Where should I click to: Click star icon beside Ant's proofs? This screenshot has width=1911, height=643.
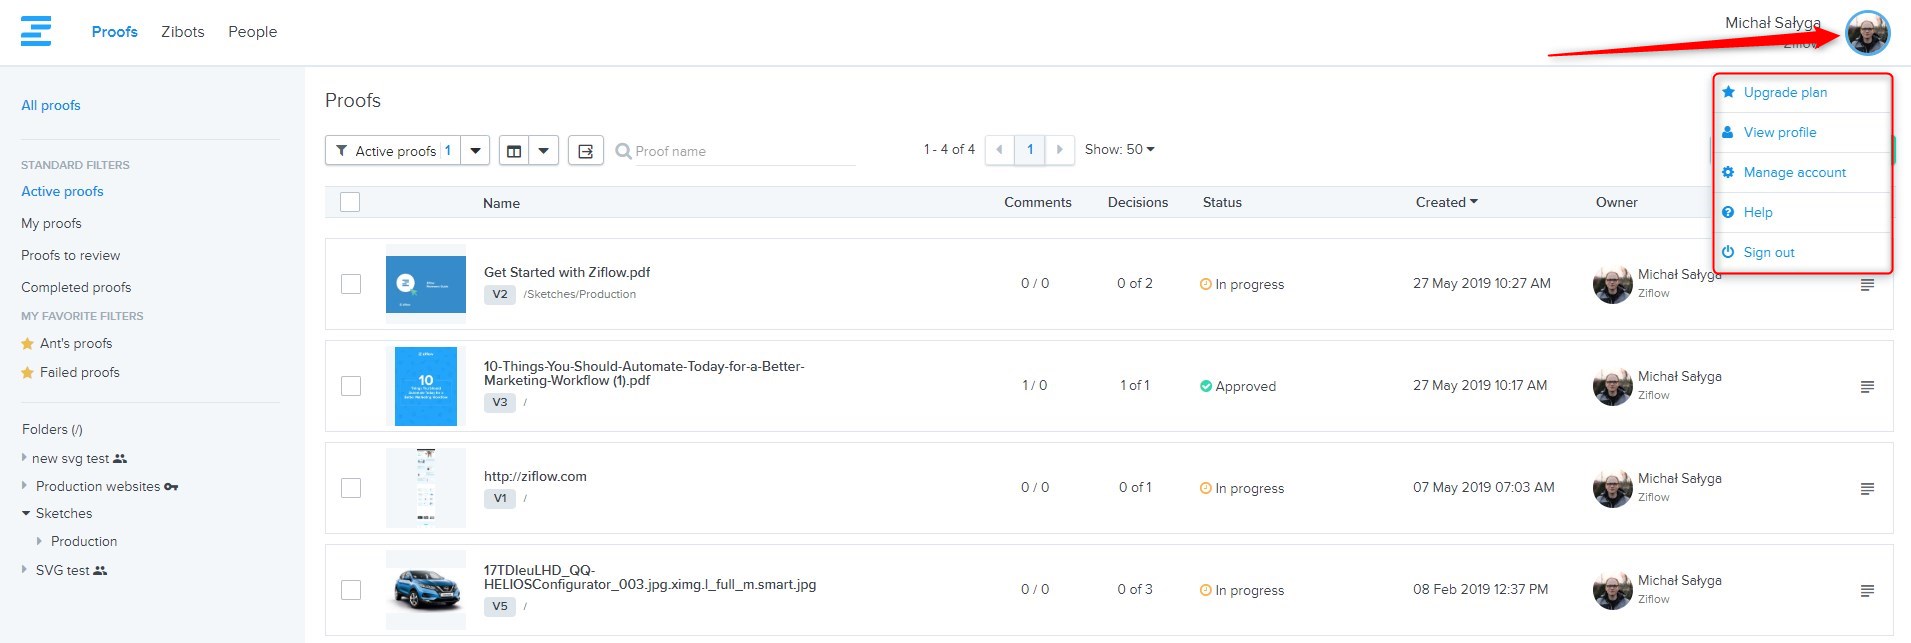coord(28,344)
